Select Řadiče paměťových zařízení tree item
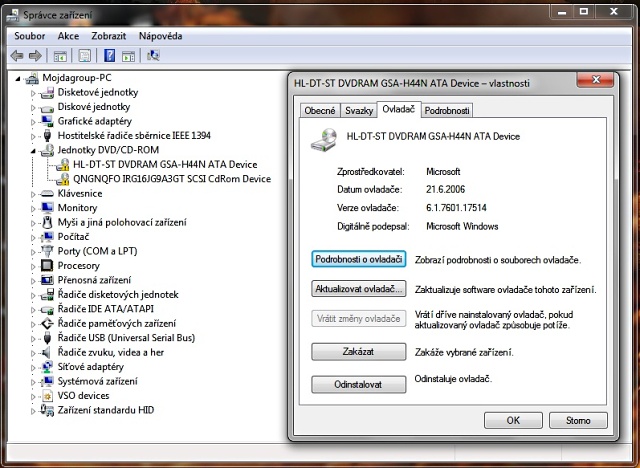This screenshot has height=468, width=640. click(x=117, y=324)
